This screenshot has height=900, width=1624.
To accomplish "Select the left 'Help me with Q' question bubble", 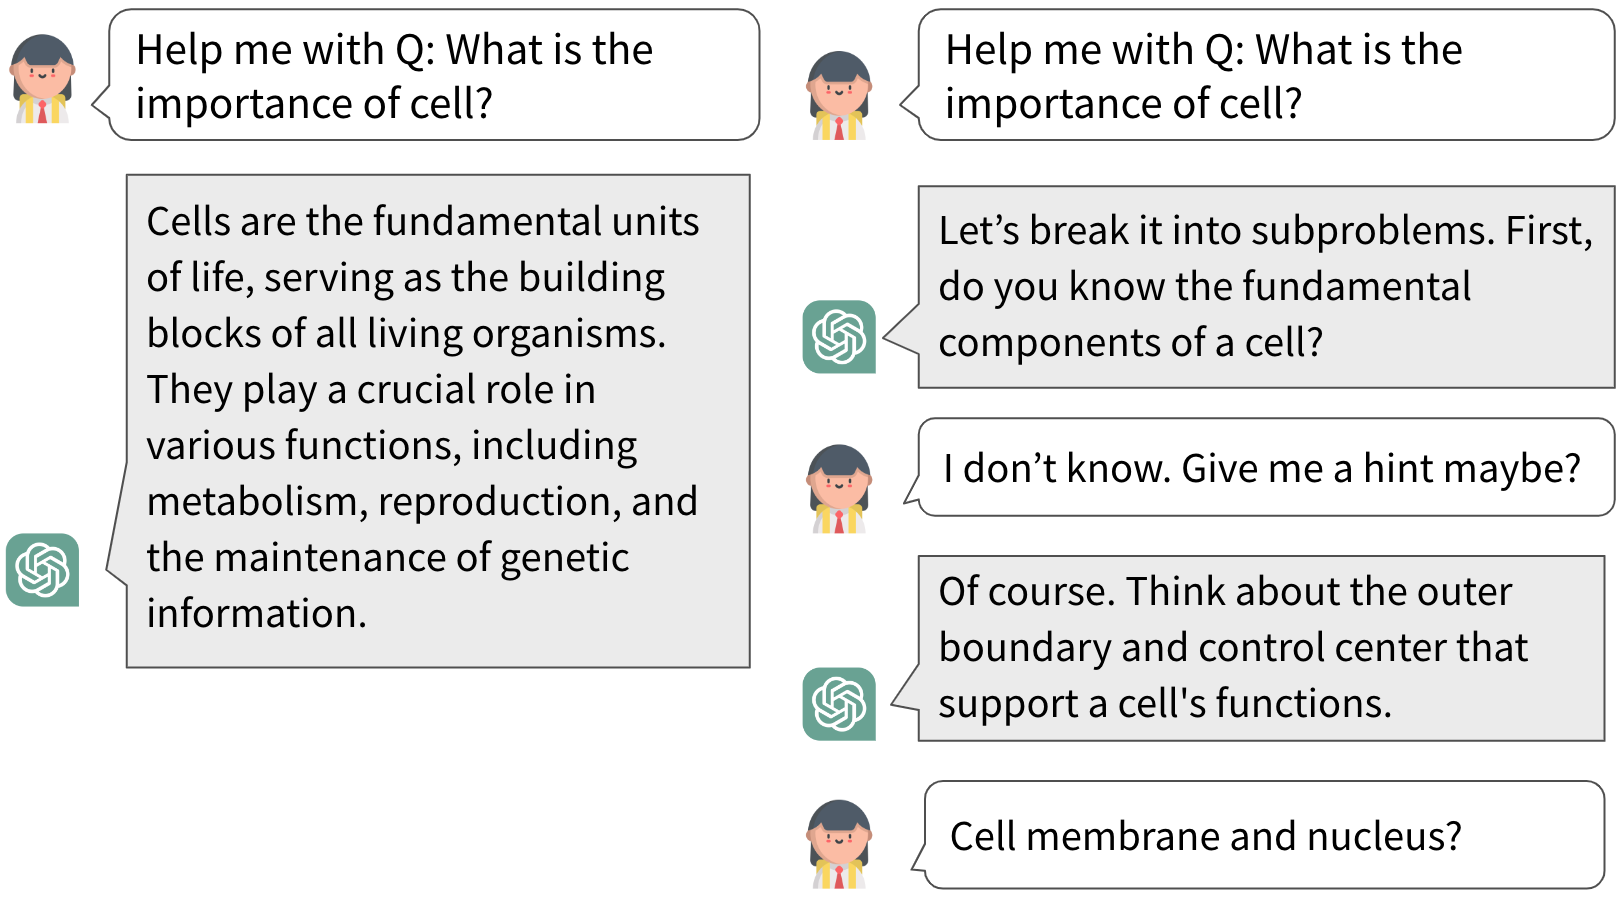I will tap(433, 75).
